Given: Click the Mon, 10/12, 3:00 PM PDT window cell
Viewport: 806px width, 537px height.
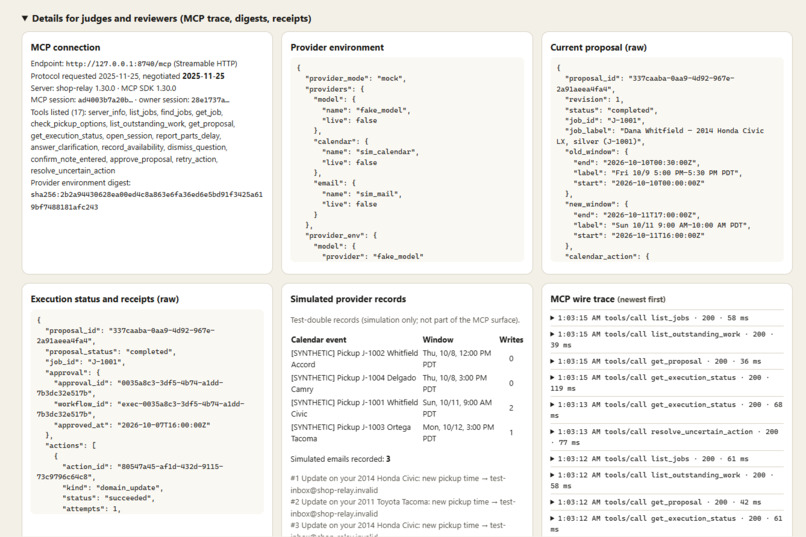Looking at the screenshot, I should (459, 433).
